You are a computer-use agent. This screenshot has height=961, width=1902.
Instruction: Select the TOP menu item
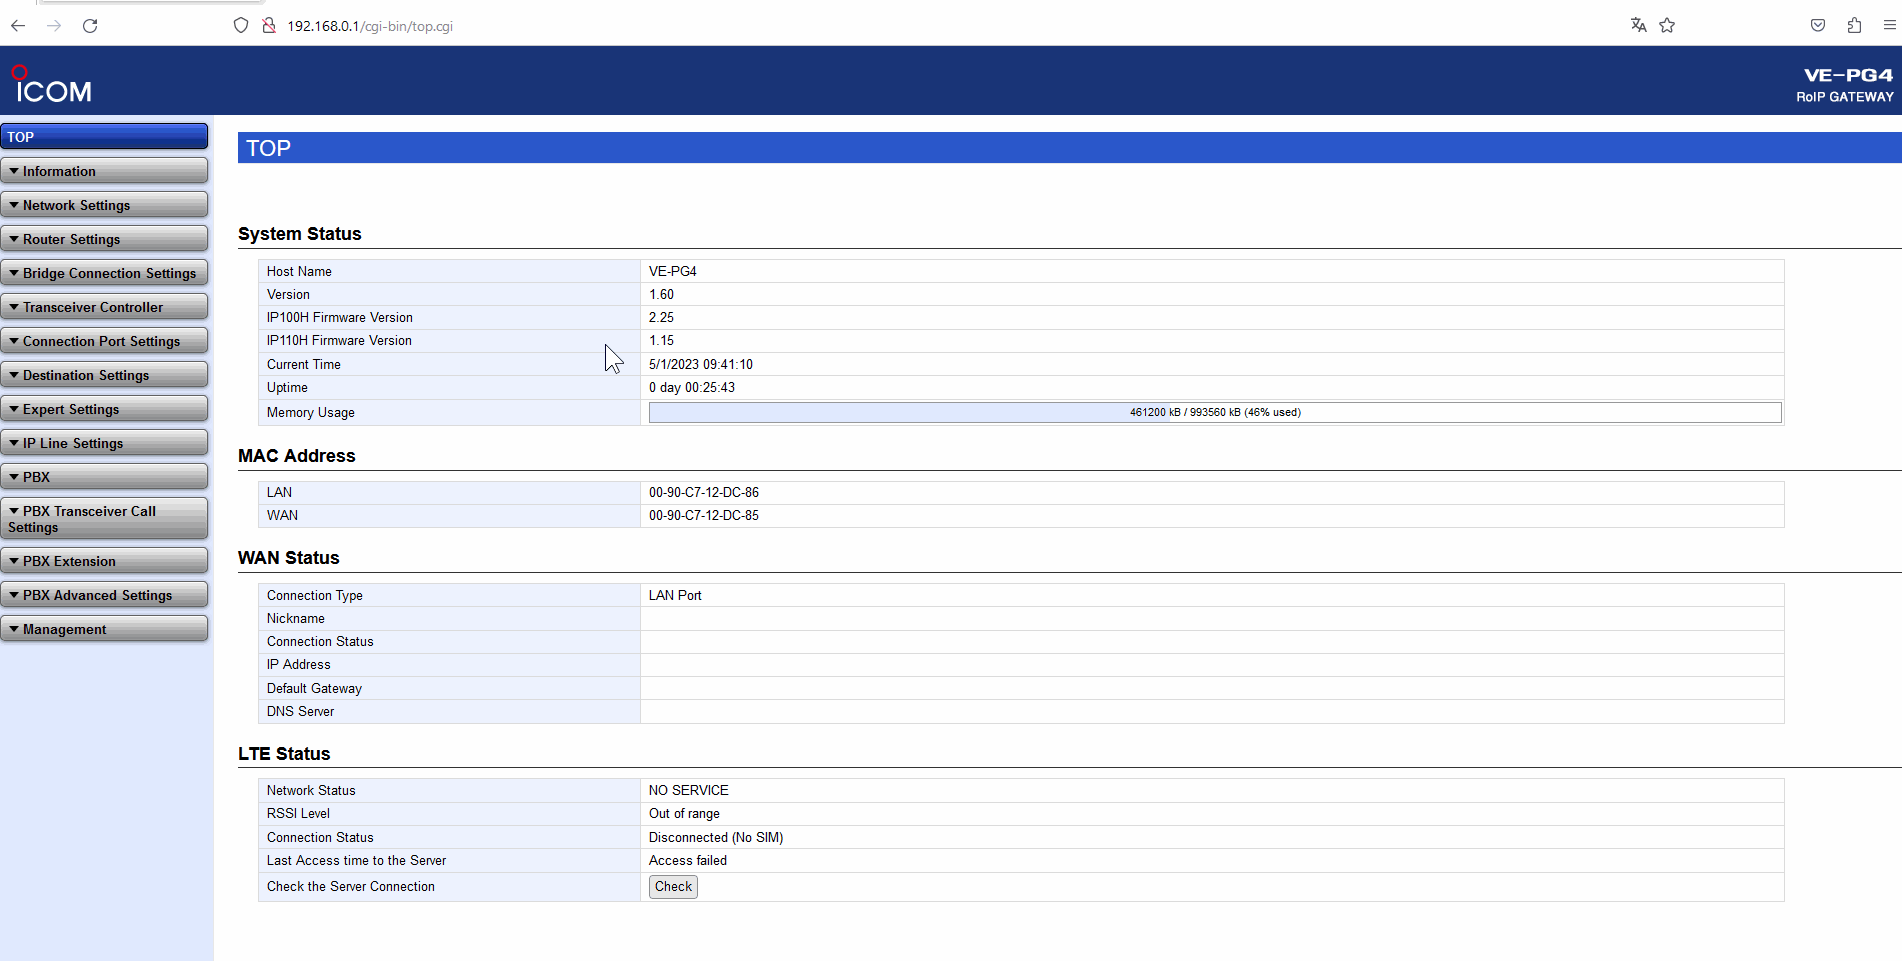coord(104,137)
